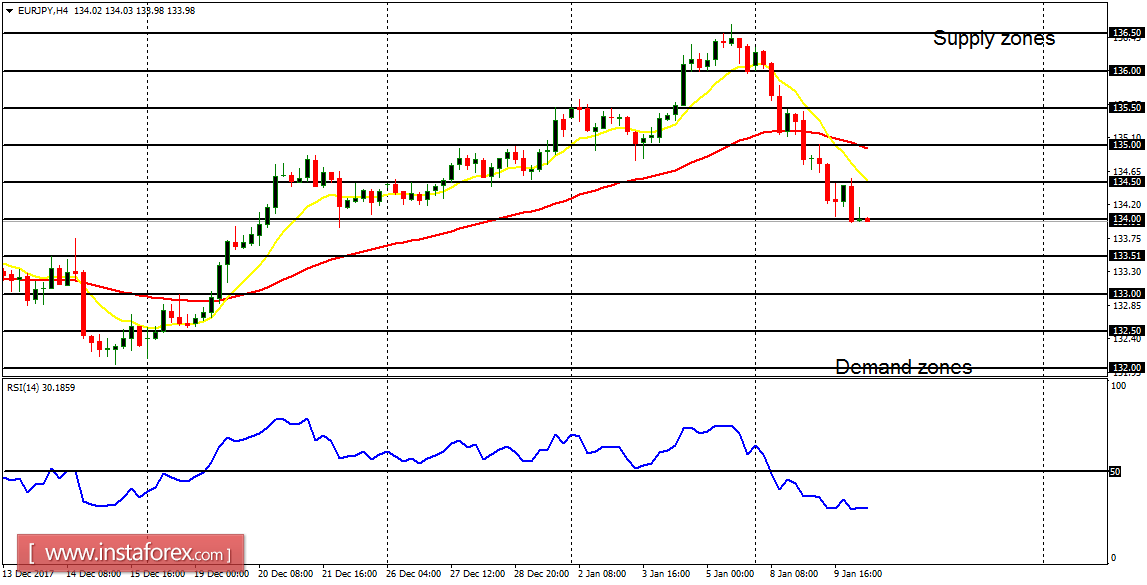Click the 136.50 price level tag
Viewport: 1147px width, 585px height.
(x=1128, y=31)
